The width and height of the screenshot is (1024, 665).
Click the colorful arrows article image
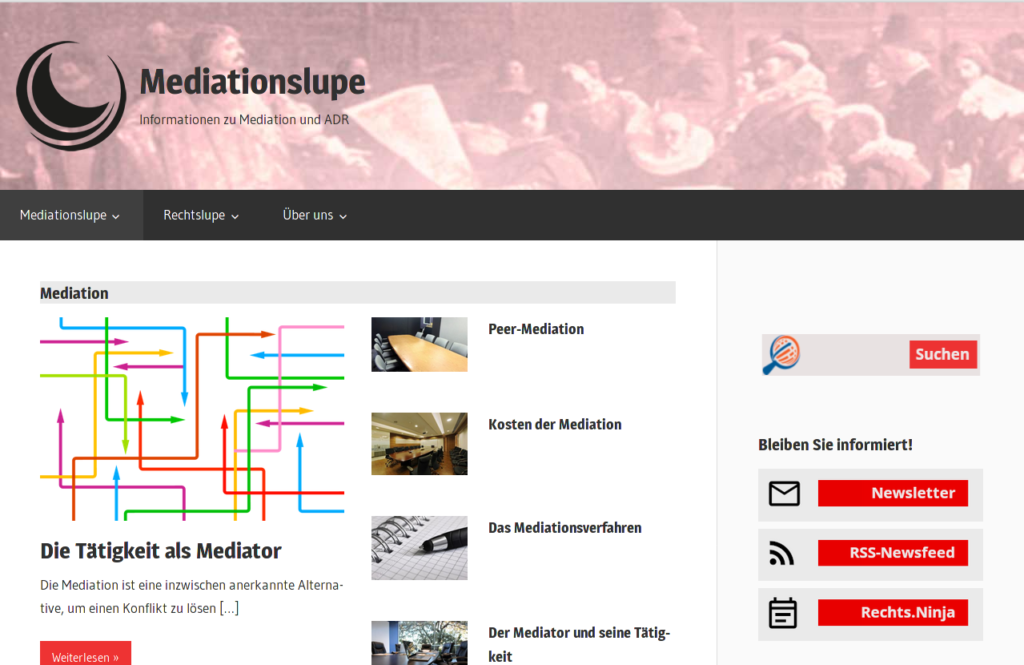pyautogui.click(x=192, y=419)
